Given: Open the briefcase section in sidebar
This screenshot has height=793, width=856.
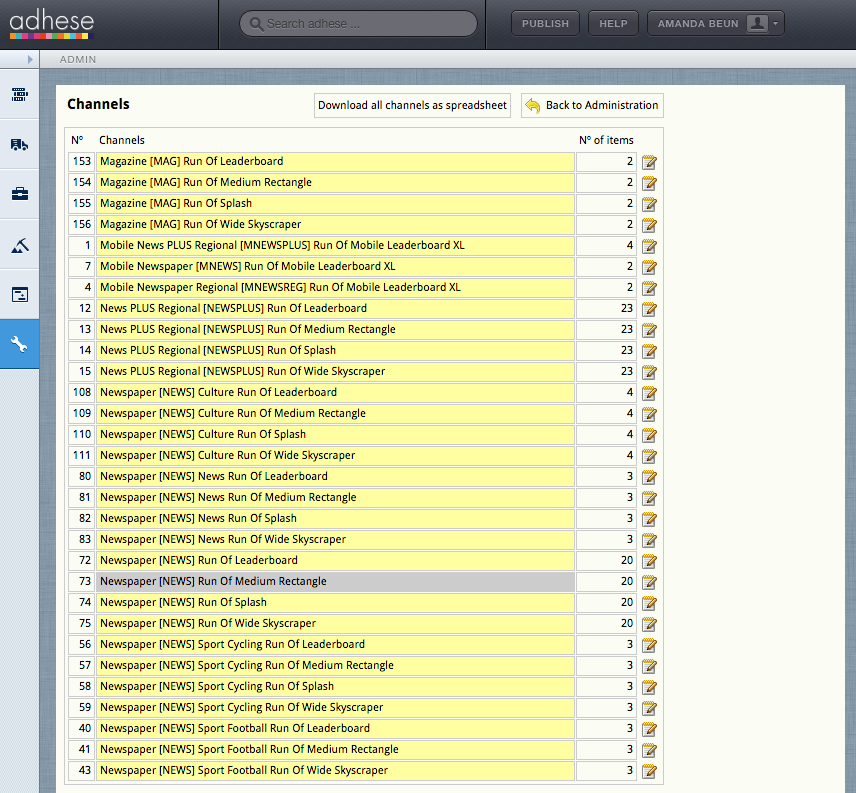Looking at the screenshot, I should click(19, 194).
